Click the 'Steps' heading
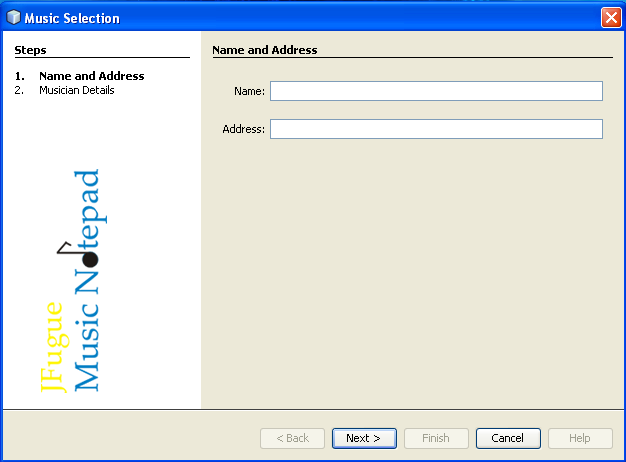 (30, 50)
